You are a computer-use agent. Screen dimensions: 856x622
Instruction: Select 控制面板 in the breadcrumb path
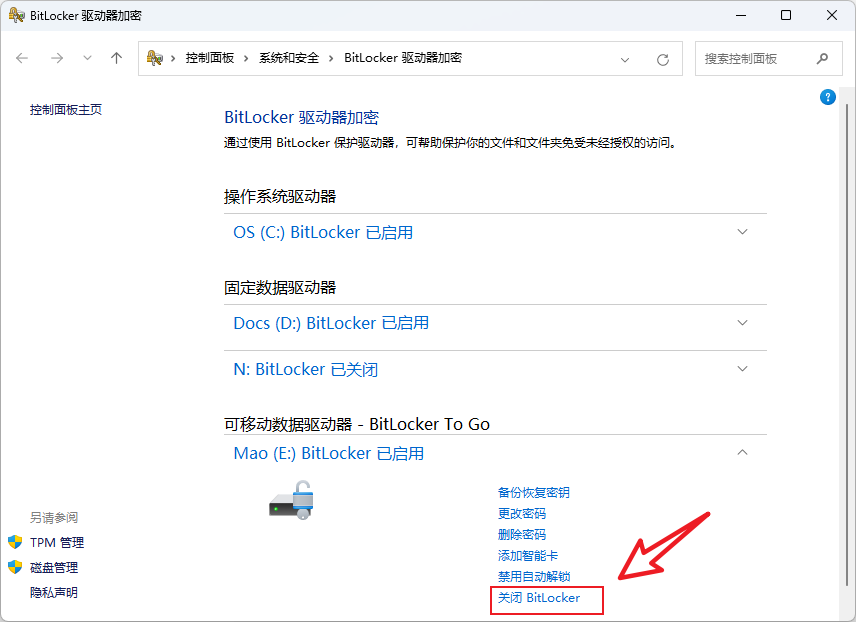tap(209, 59)
